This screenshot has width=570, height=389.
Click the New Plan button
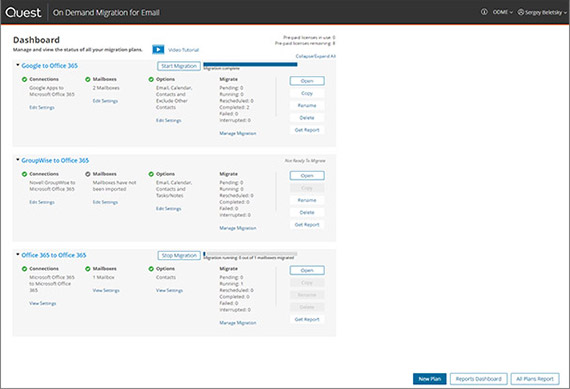coord(430,379)
